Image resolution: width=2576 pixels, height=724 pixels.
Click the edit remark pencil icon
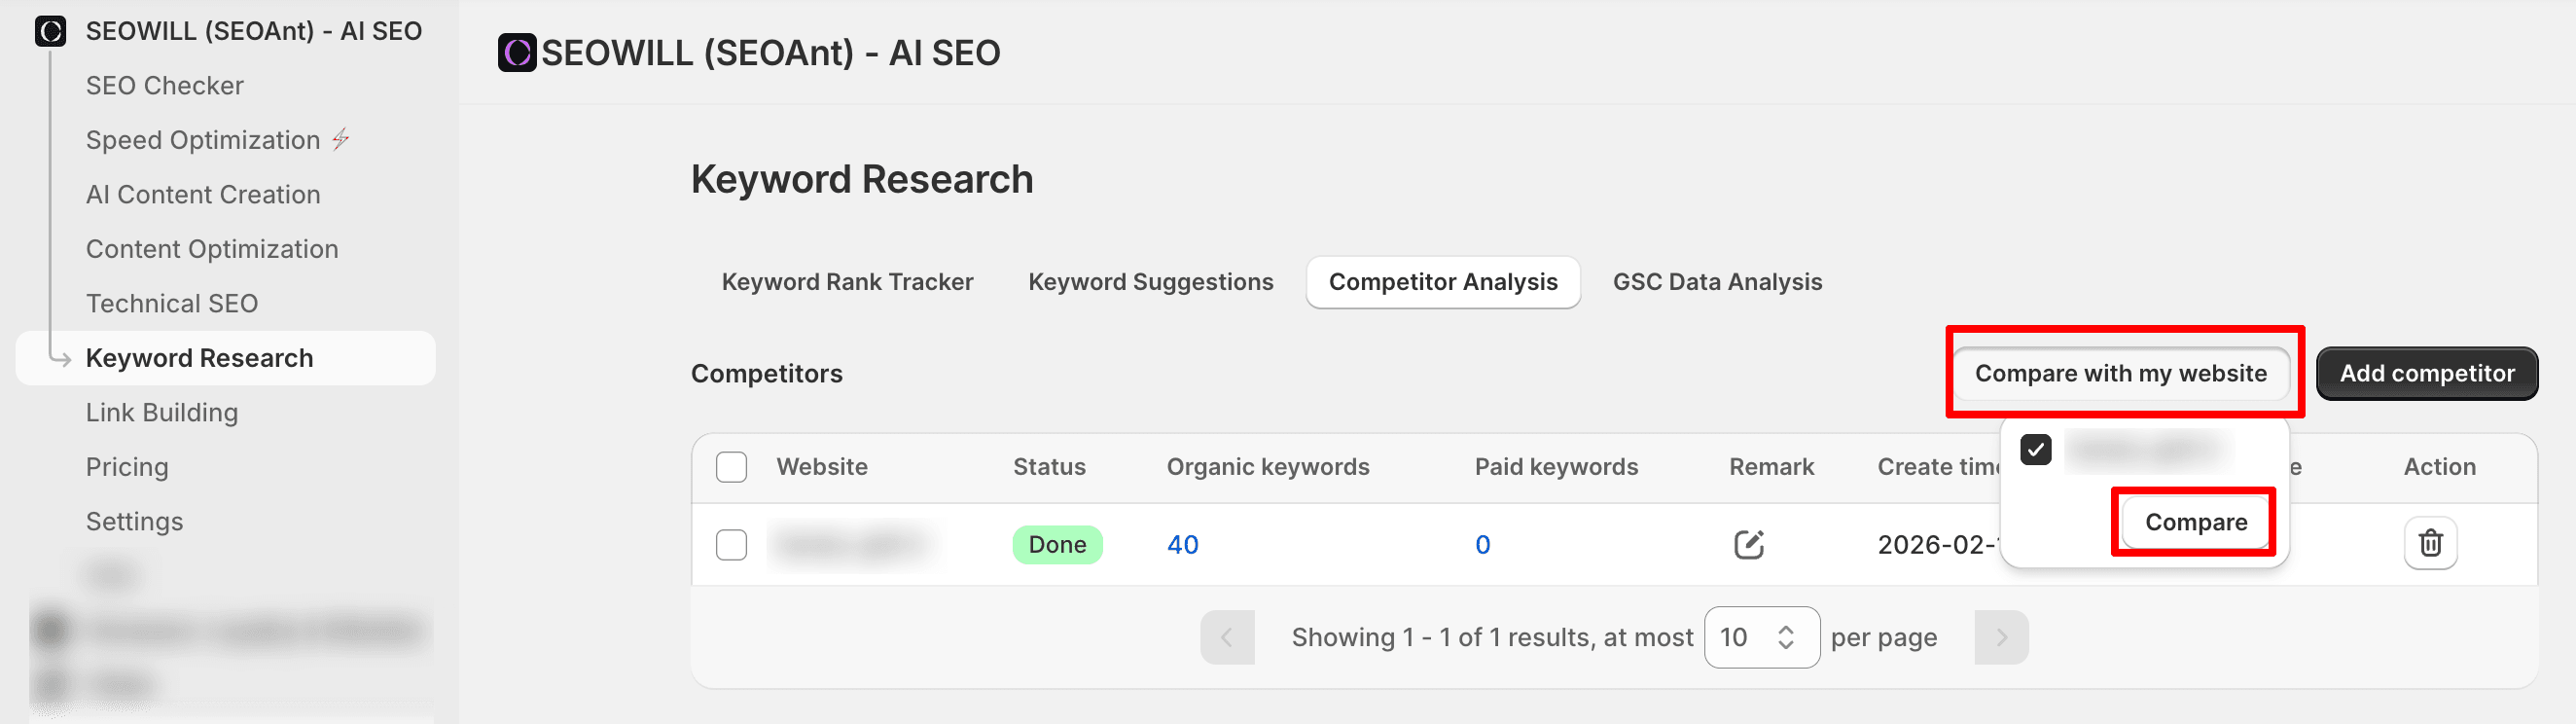click(1748, 544)
